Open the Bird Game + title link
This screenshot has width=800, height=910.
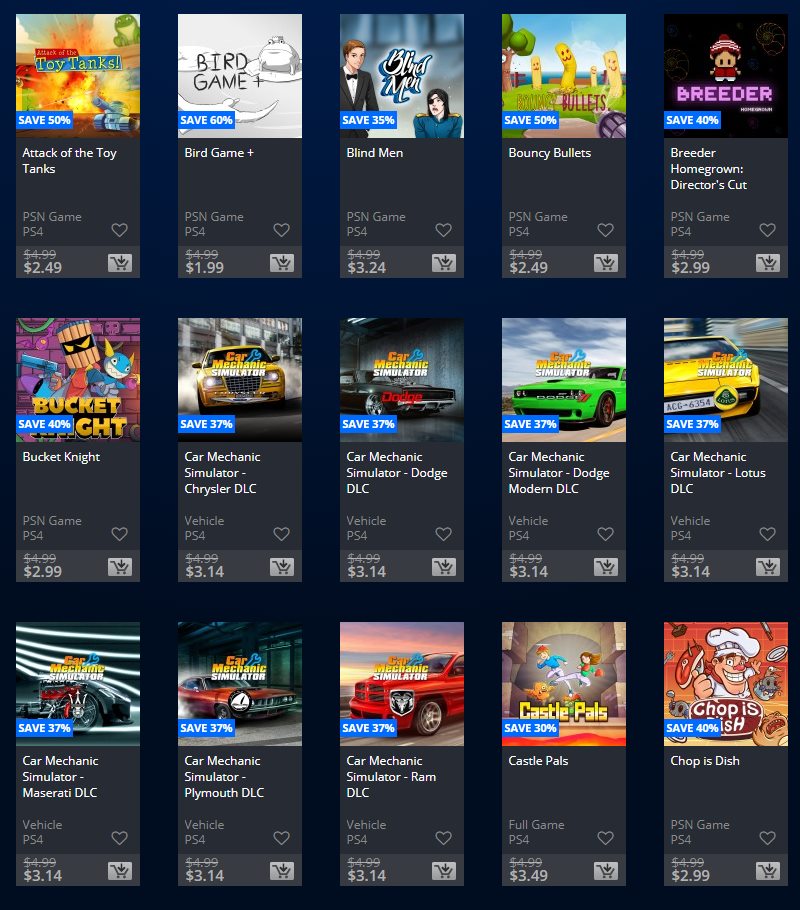(x=219, y=153)
